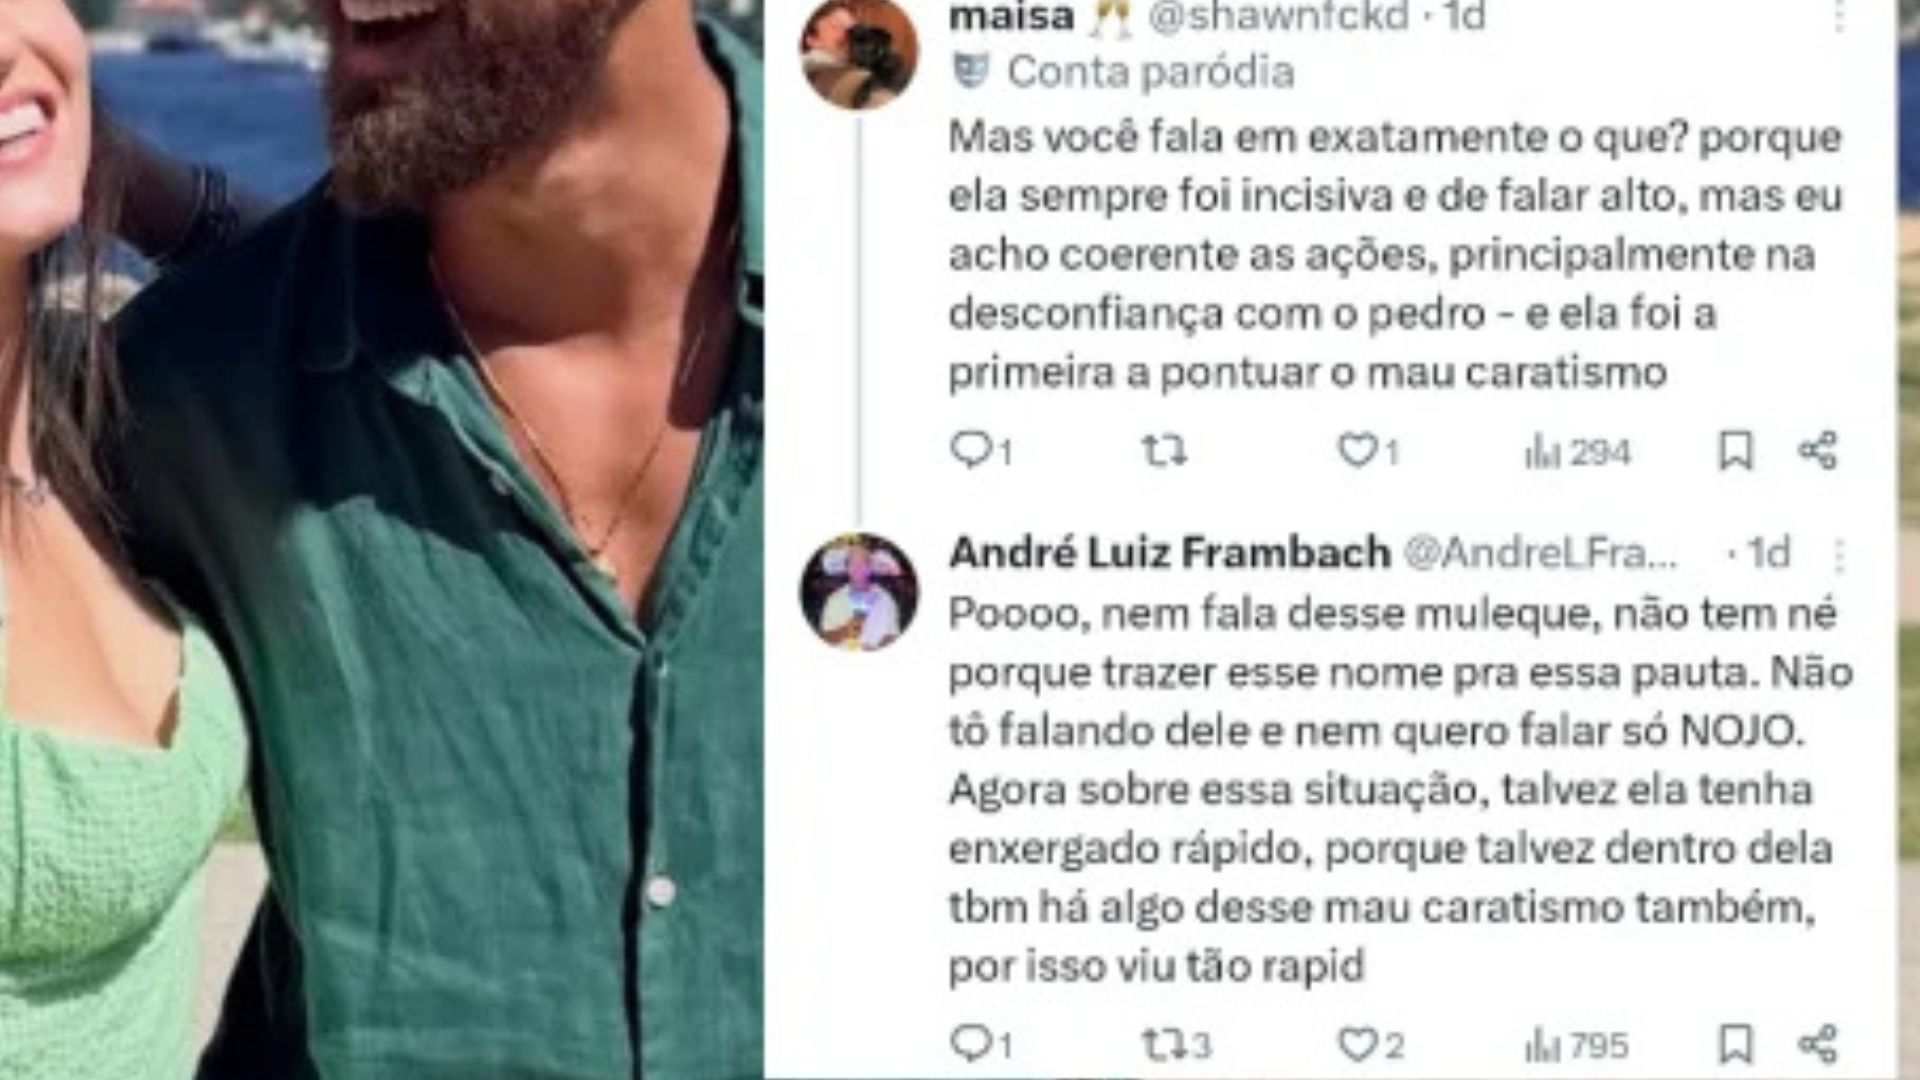Click the André Luiz Frambach display name
This screenshot has width=1920, height=1080.
pos(1169,552)
